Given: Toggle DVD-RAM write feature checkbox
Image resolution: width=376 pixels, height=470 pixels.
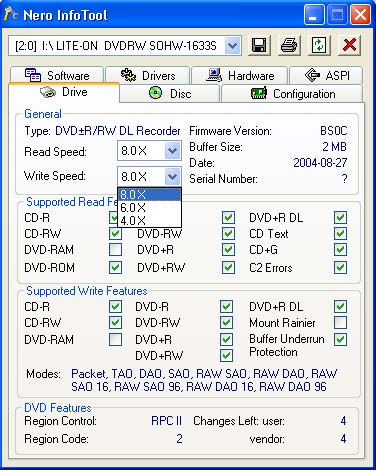Looking at the screenshot, I should coord(115,340).
